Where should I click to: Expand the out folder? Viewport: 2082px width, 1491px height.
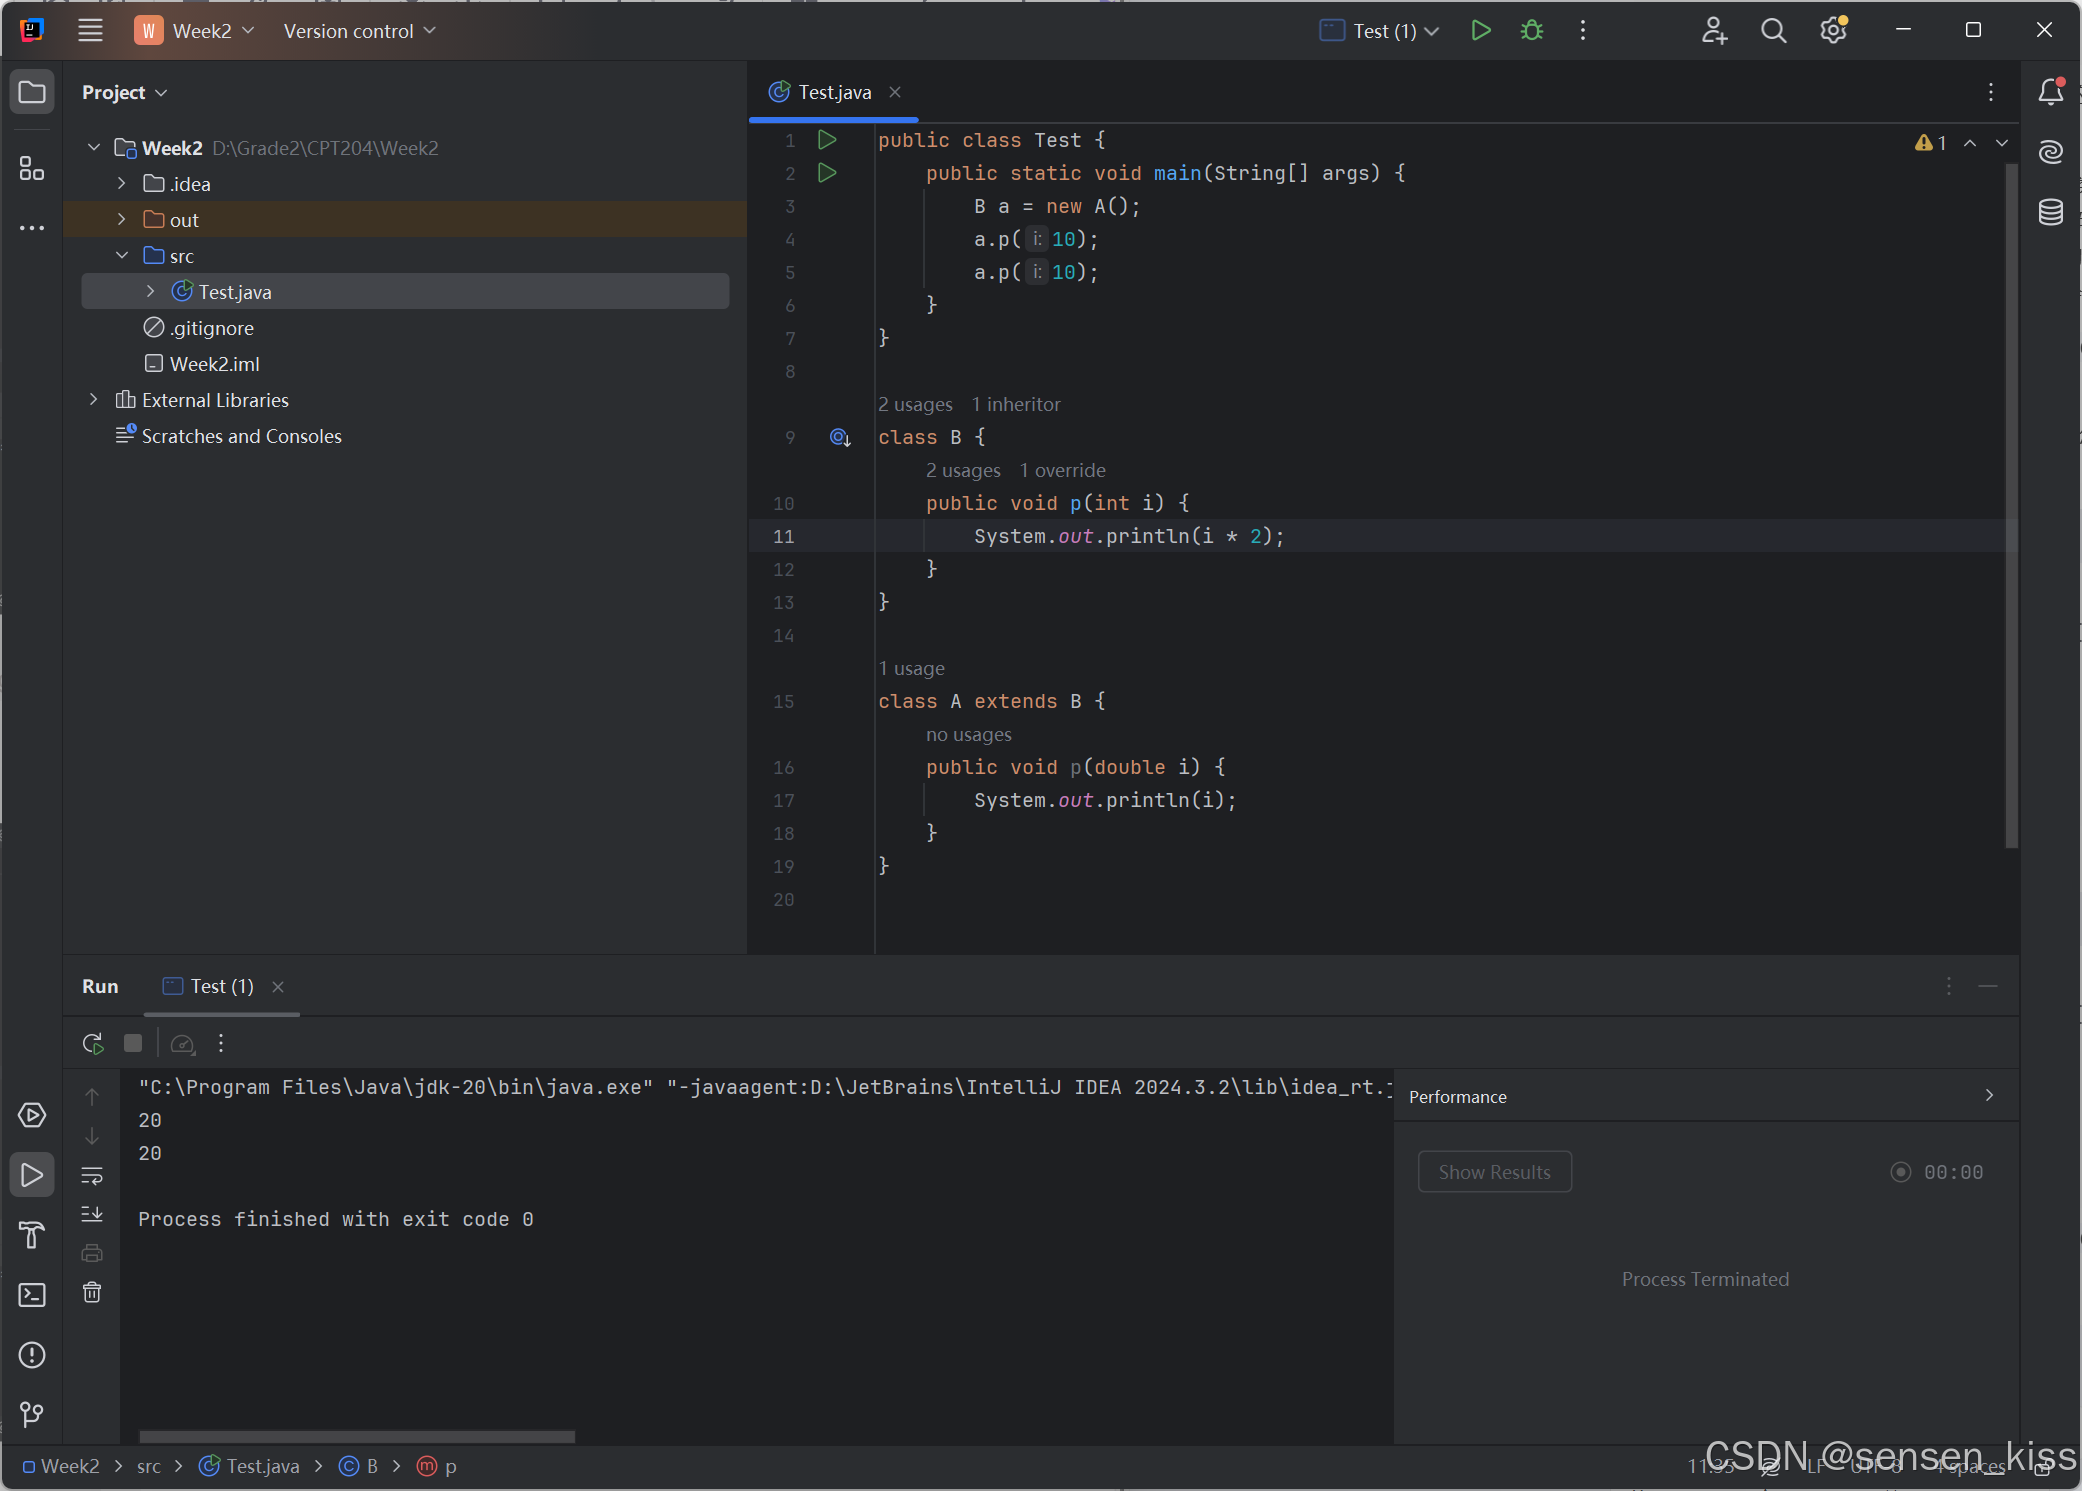coord(122,219)
